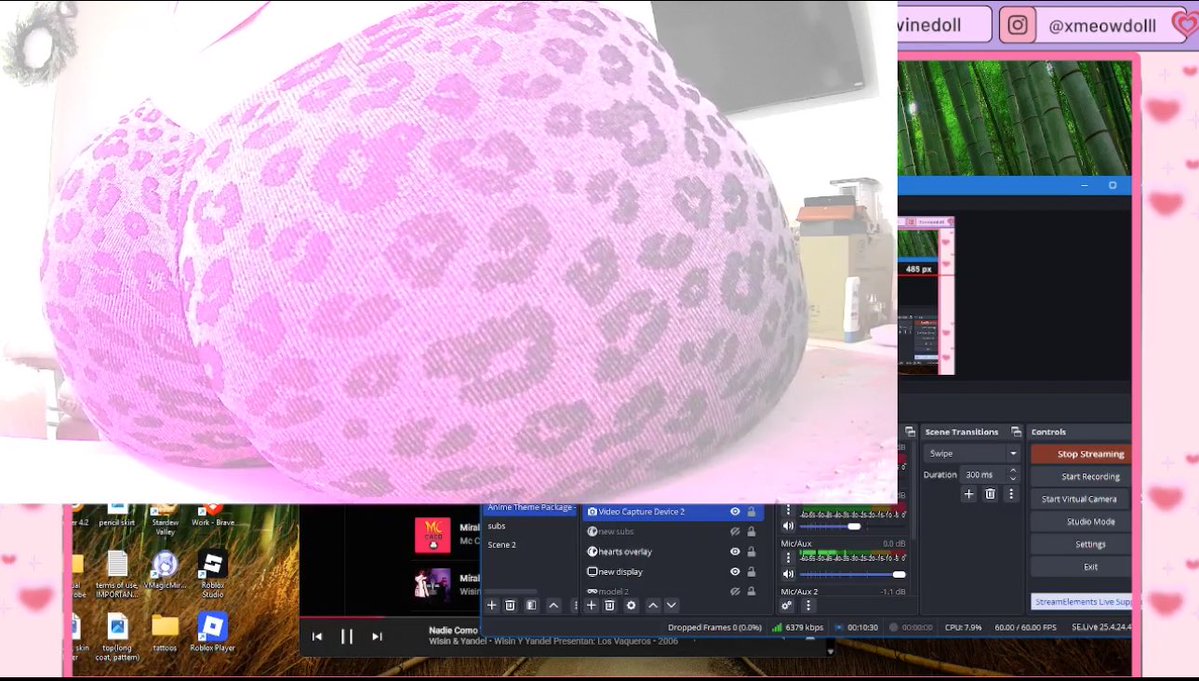Open Mic/Aux channel options dots

click(x=788, y=559)
